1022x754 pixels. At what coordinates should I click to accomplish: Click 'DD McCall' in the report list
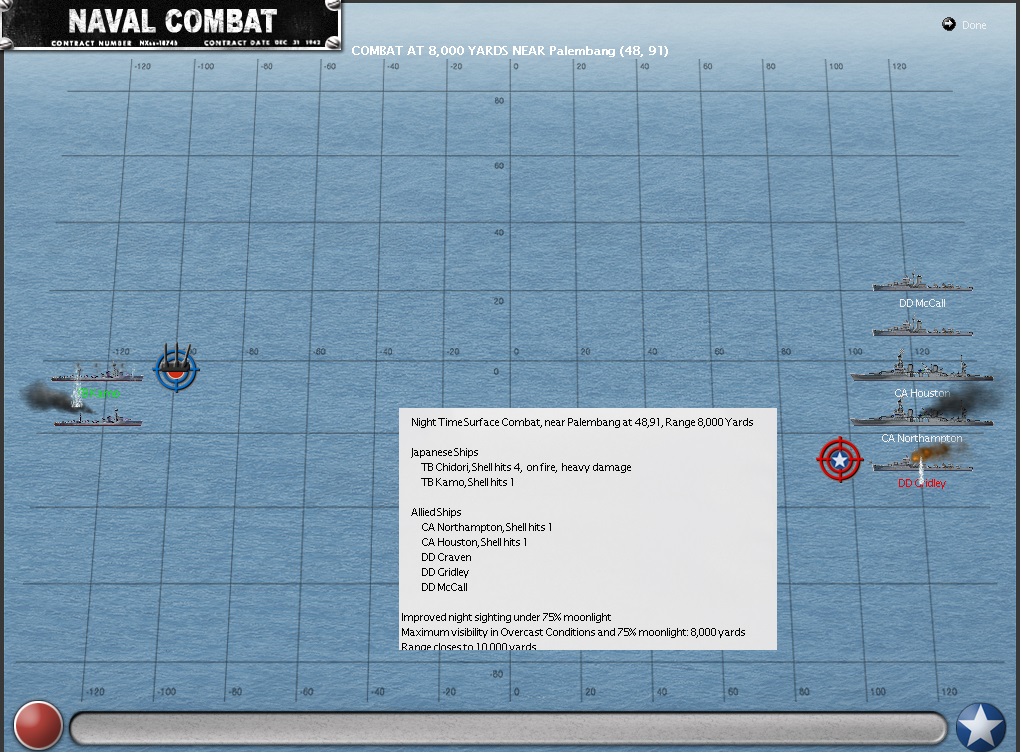pyautogui.click(x=444, y=587)
